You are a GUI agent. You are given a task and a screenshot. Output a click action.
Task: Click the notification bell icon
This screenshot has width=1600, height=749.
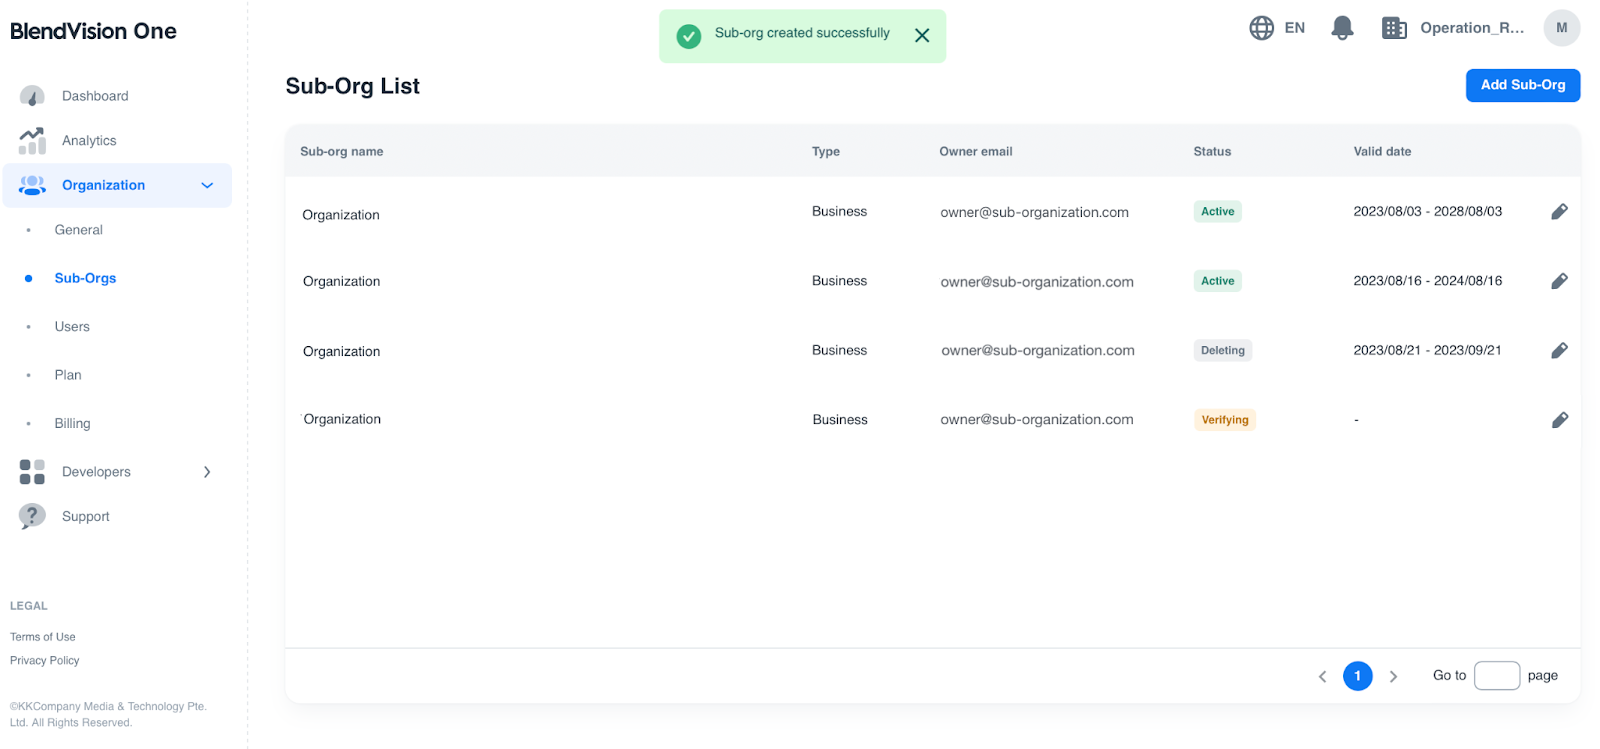[1342, 28]
